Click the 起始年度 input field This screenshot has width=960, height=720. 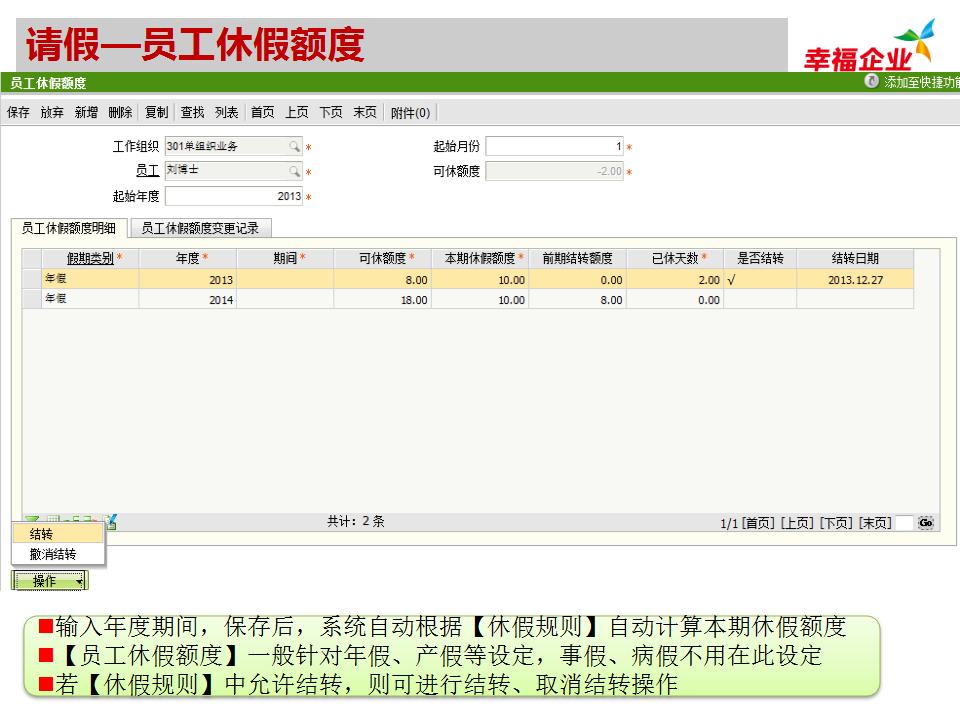click(x=233, y=197)
